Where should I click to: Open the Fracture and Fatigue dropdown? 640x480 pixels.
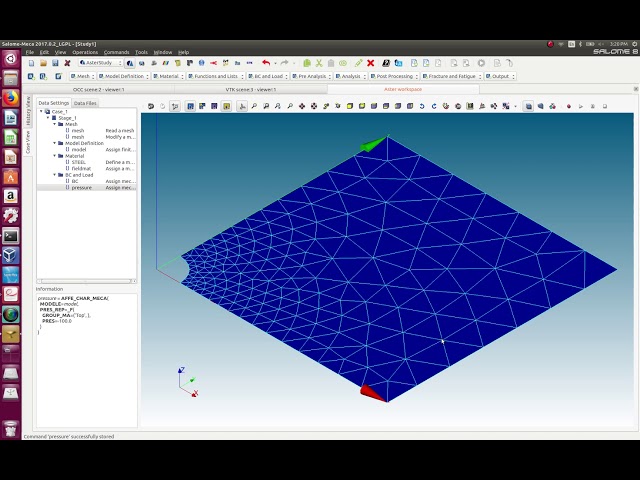[452, 76]
